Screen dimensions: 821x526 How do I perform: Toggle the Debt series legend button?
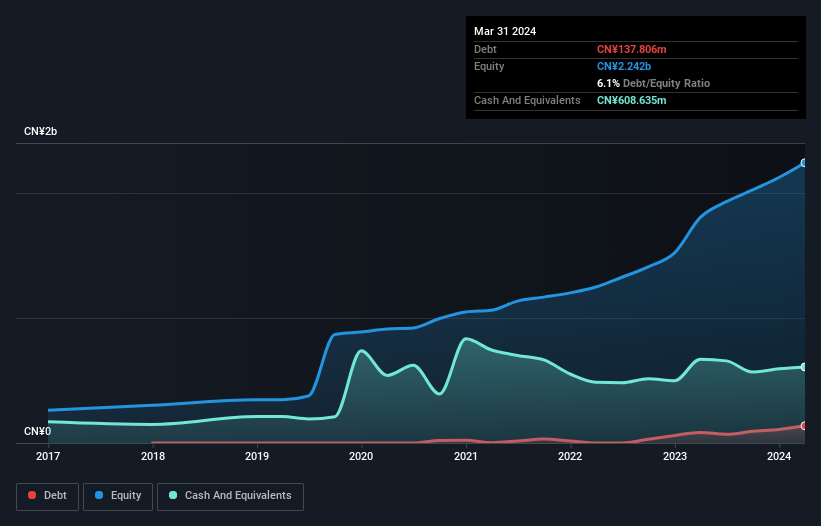pyautogui.click(x=48, y=496)
